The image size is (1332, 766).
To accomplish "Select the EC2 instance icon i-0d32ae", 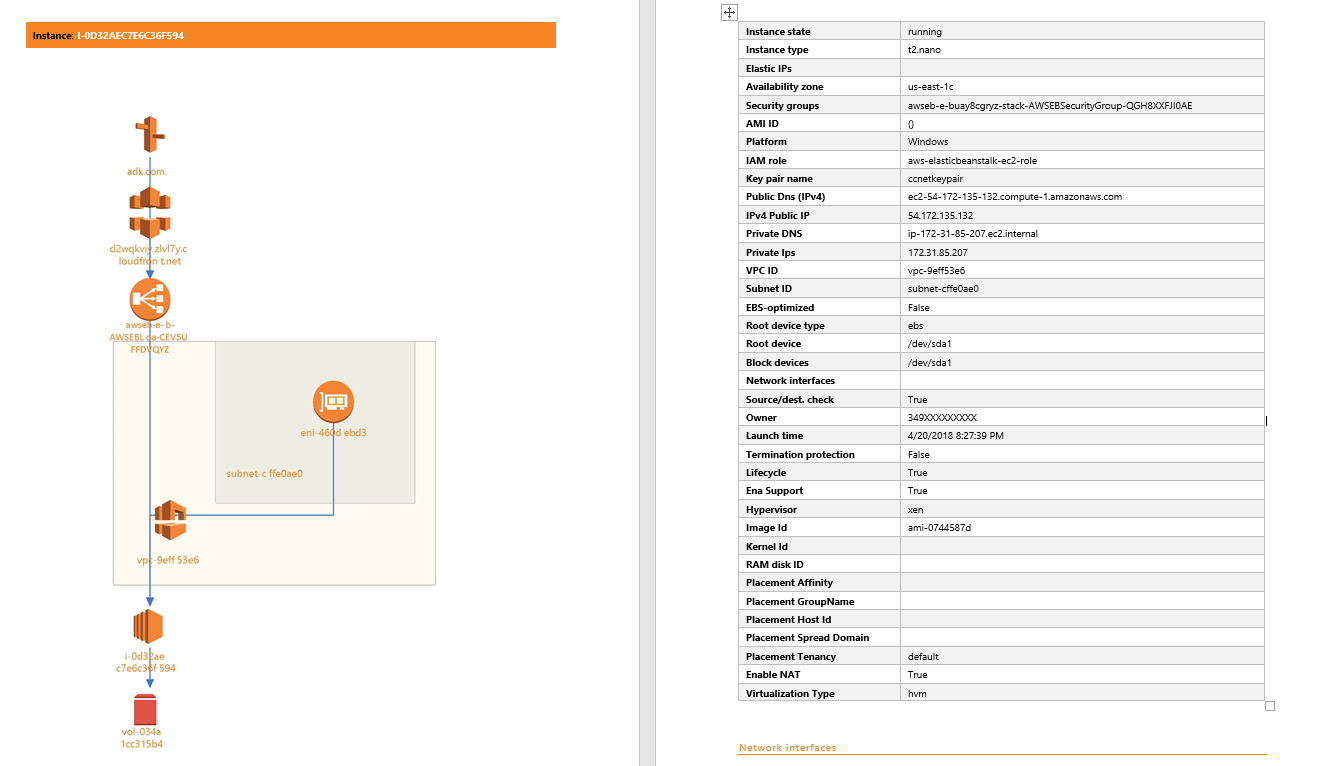I will [148, 627].
